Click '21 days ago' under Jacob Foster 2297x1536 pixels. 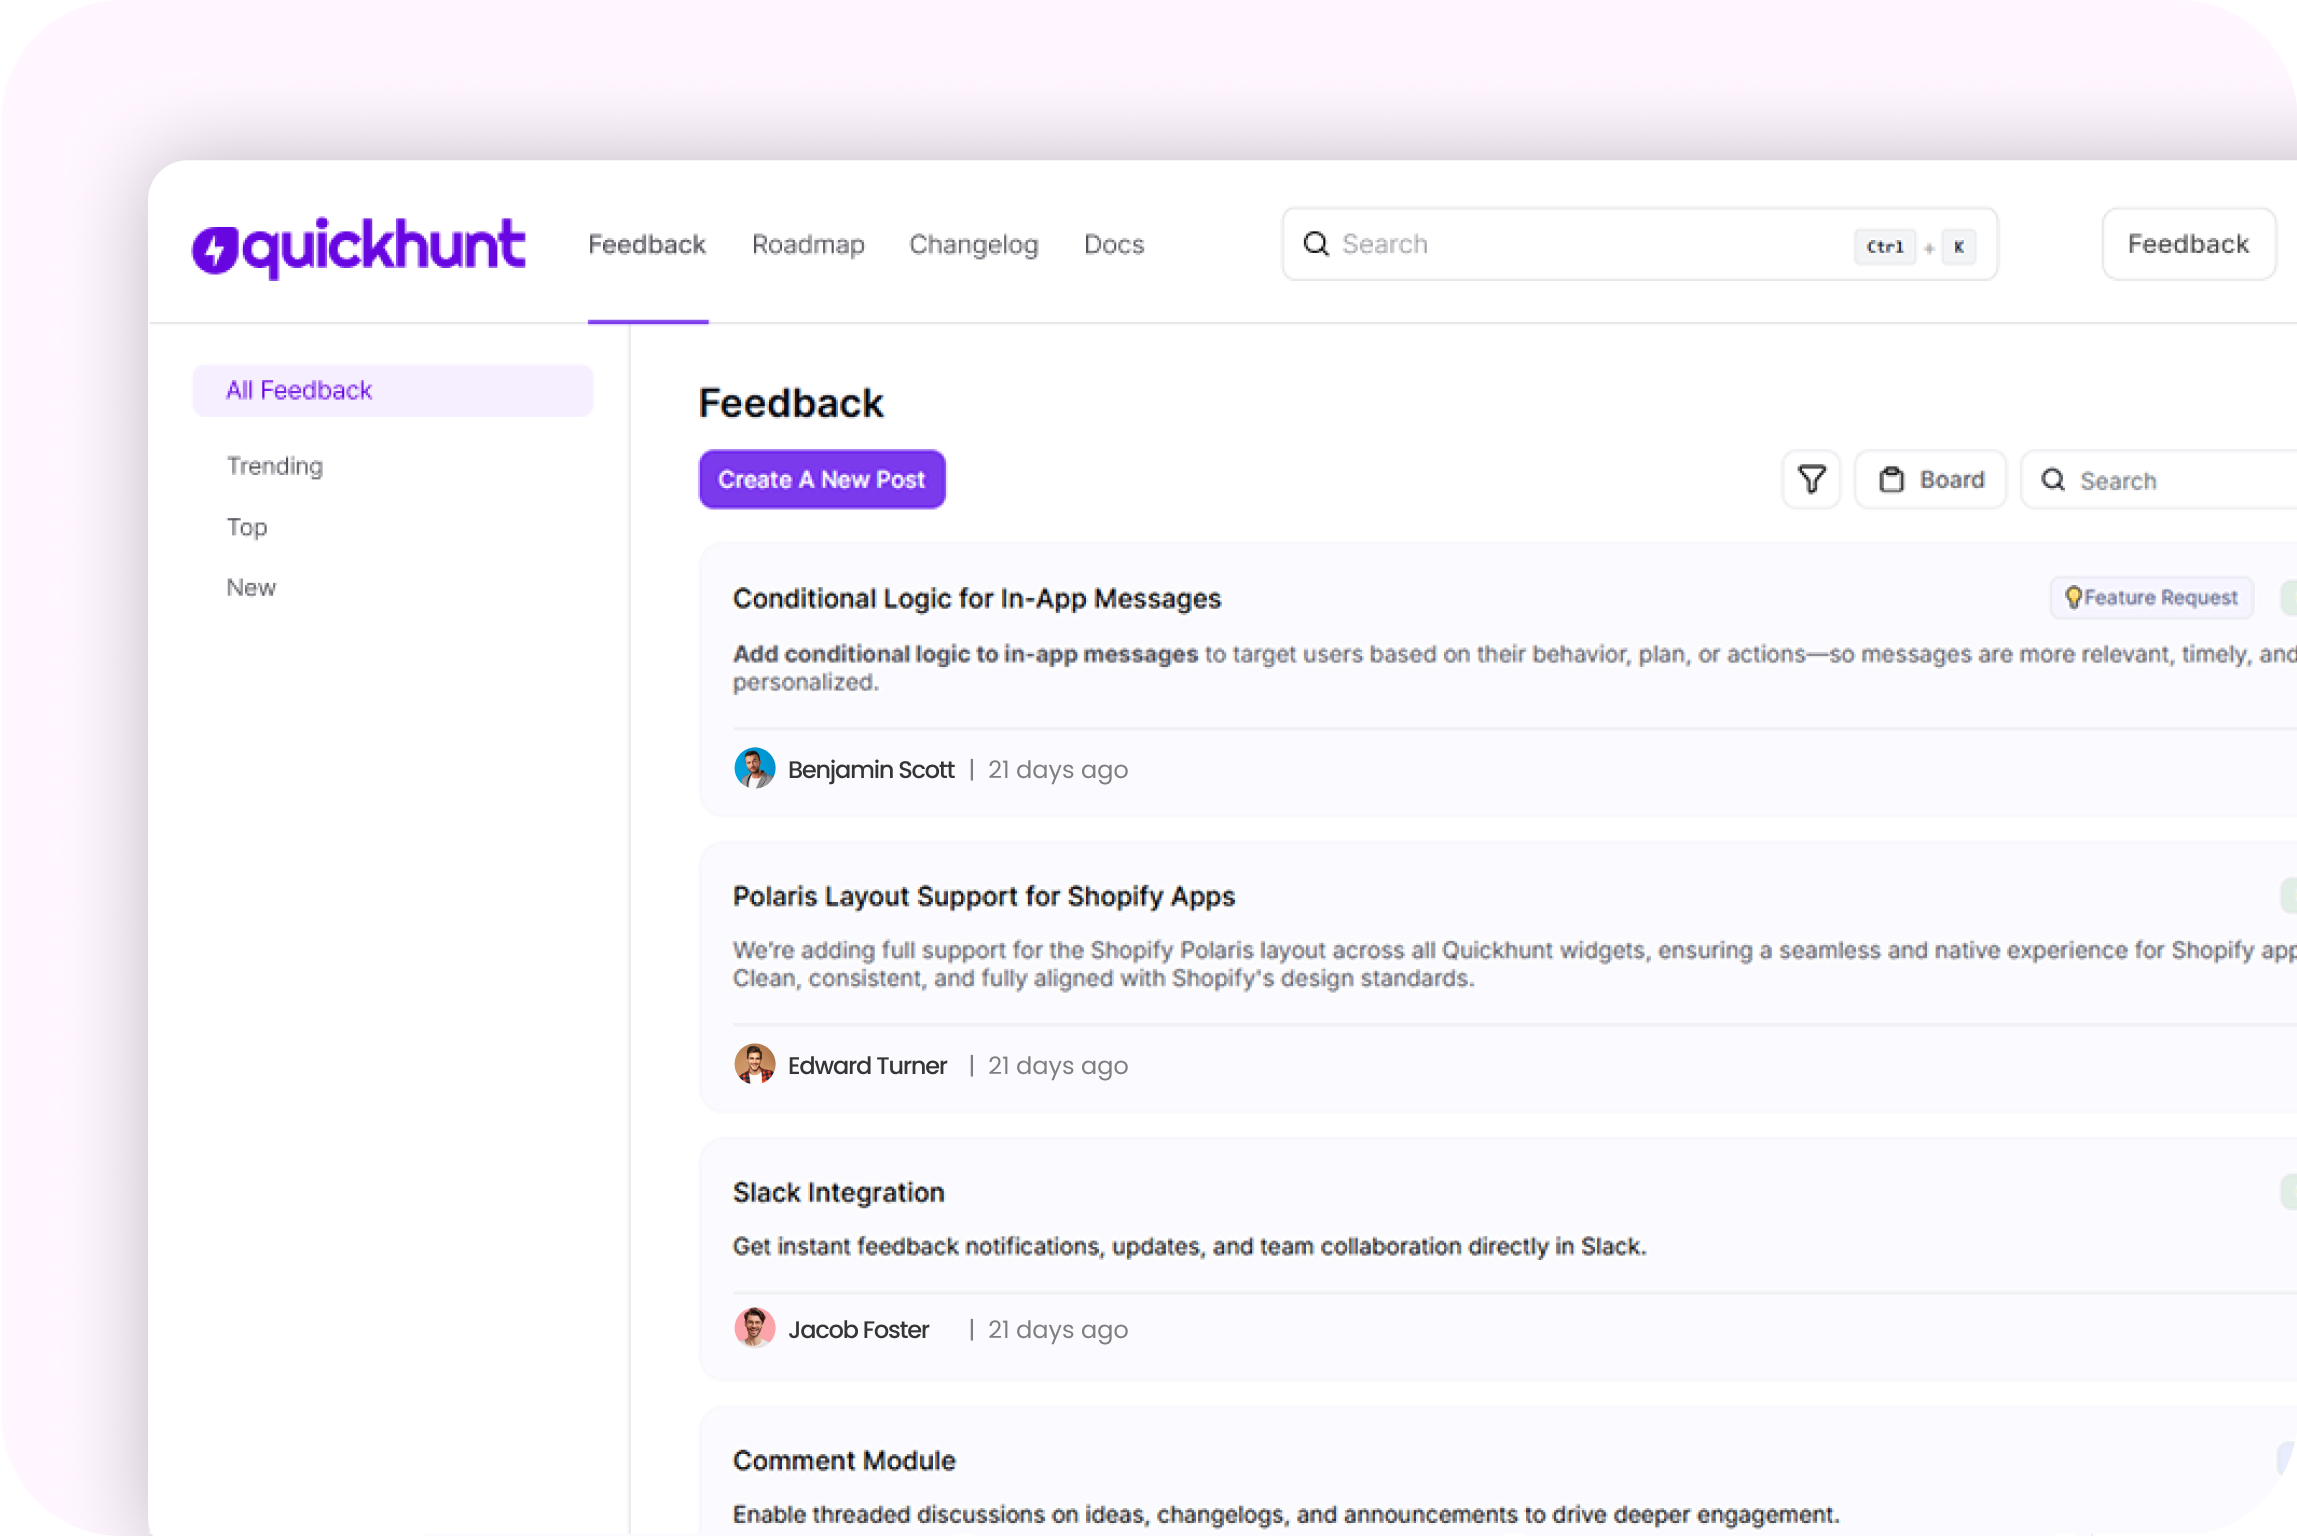[1058, 1329]
